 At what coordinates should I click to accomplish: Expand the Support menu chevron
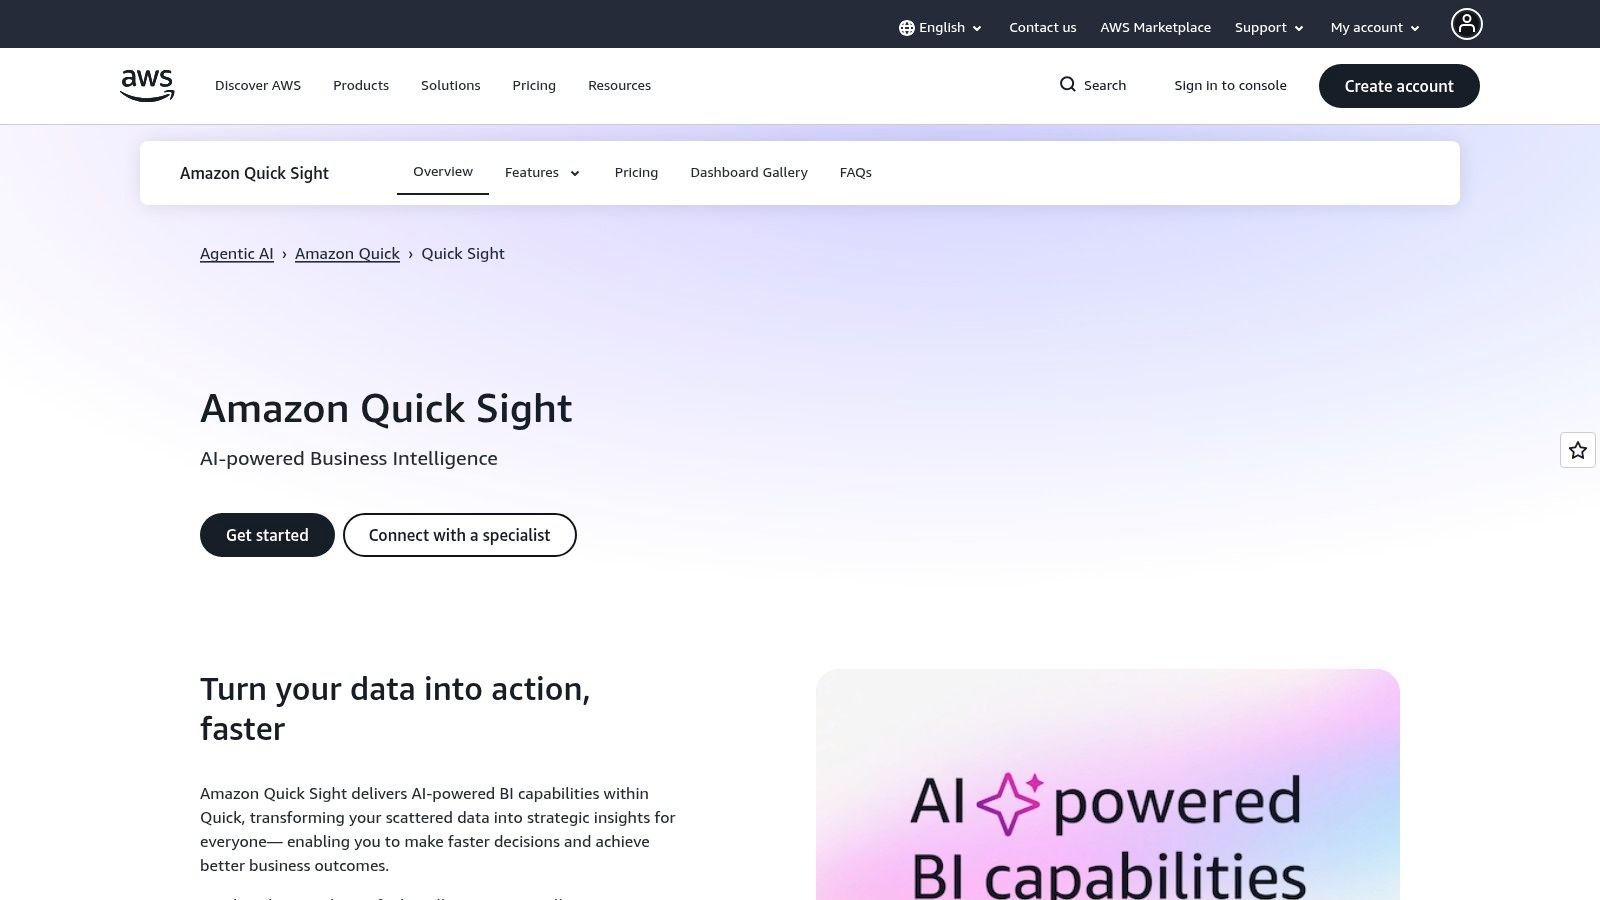tap(1298, 28)
